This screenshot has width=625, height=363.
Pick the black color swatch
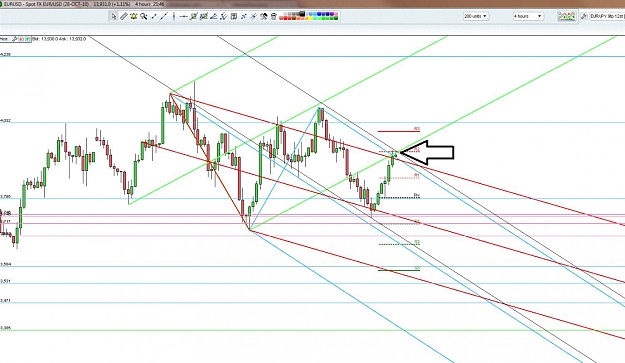(302, 14)
